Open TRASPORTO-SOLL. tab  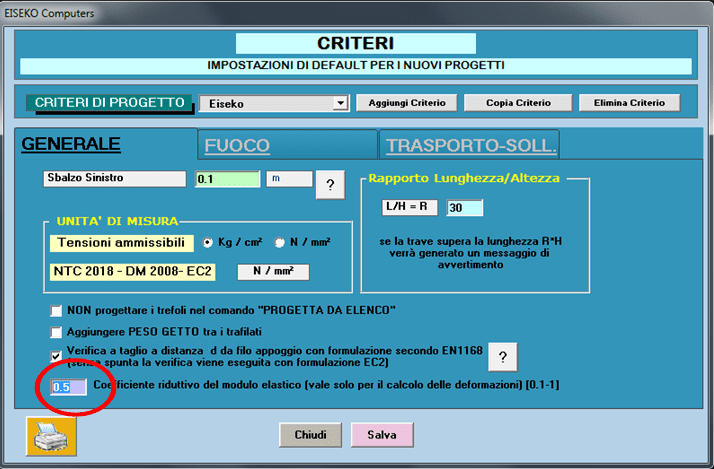(471, 146)
